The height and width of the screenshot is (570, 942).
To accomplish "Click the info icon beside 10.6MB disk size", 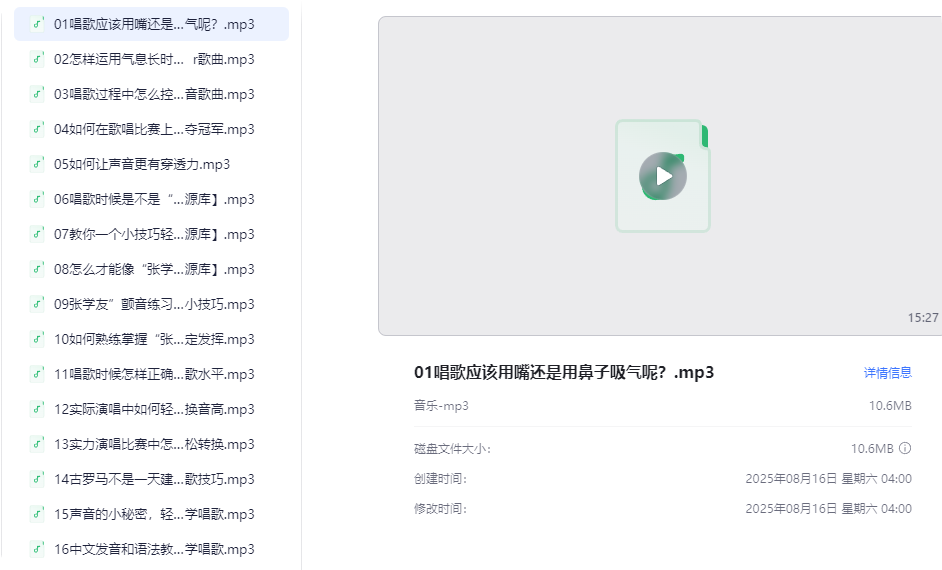I will 905,448.
